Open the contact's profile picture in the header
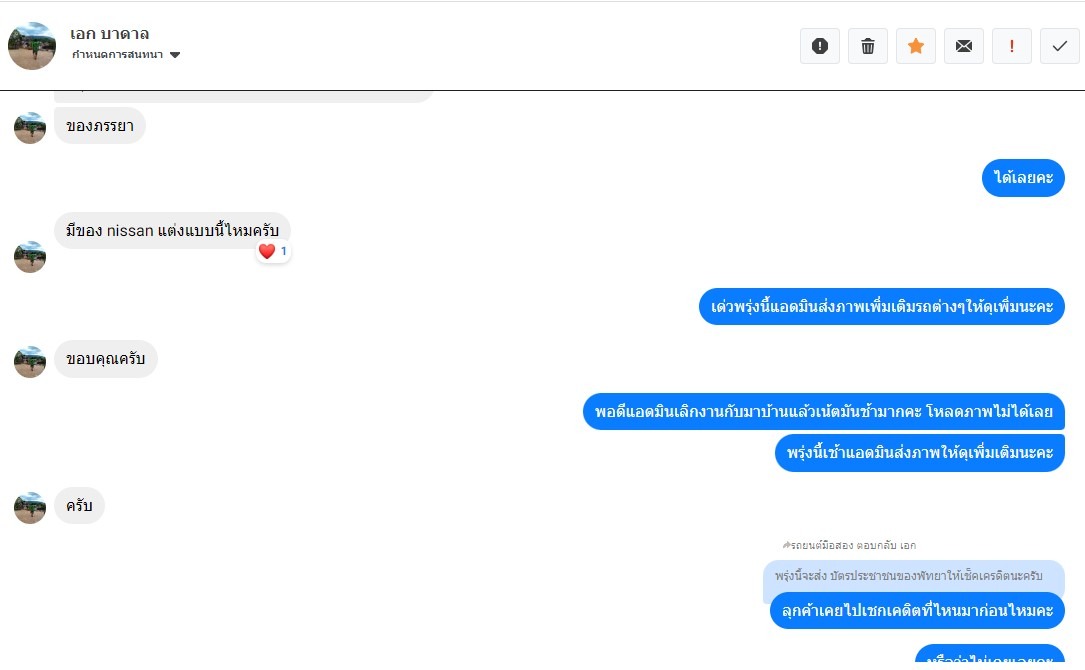Screen dimensions: 1085x670 [x=32, y=46]
